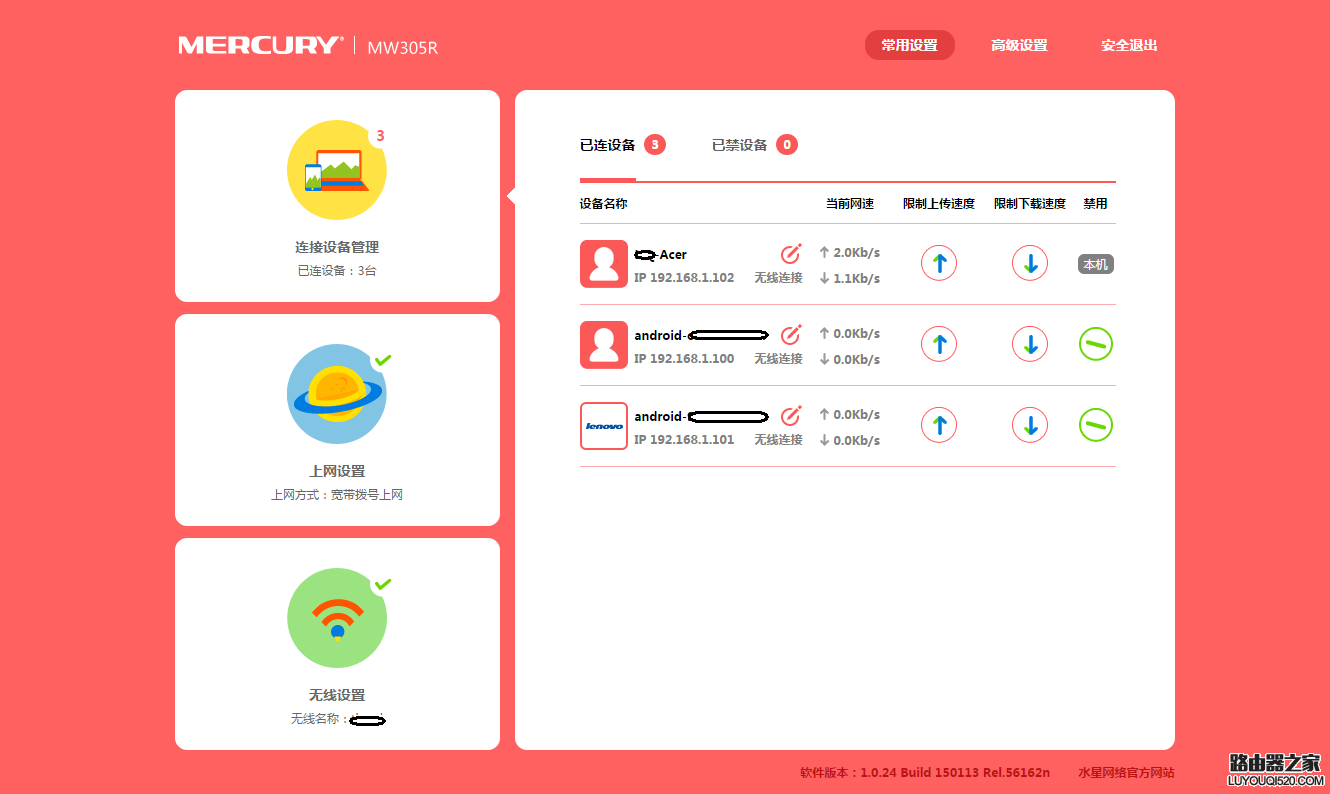This screenshot has height=794, width=1330.
Task: Click the 连接设备管理 label
Action: click(337, 247)
